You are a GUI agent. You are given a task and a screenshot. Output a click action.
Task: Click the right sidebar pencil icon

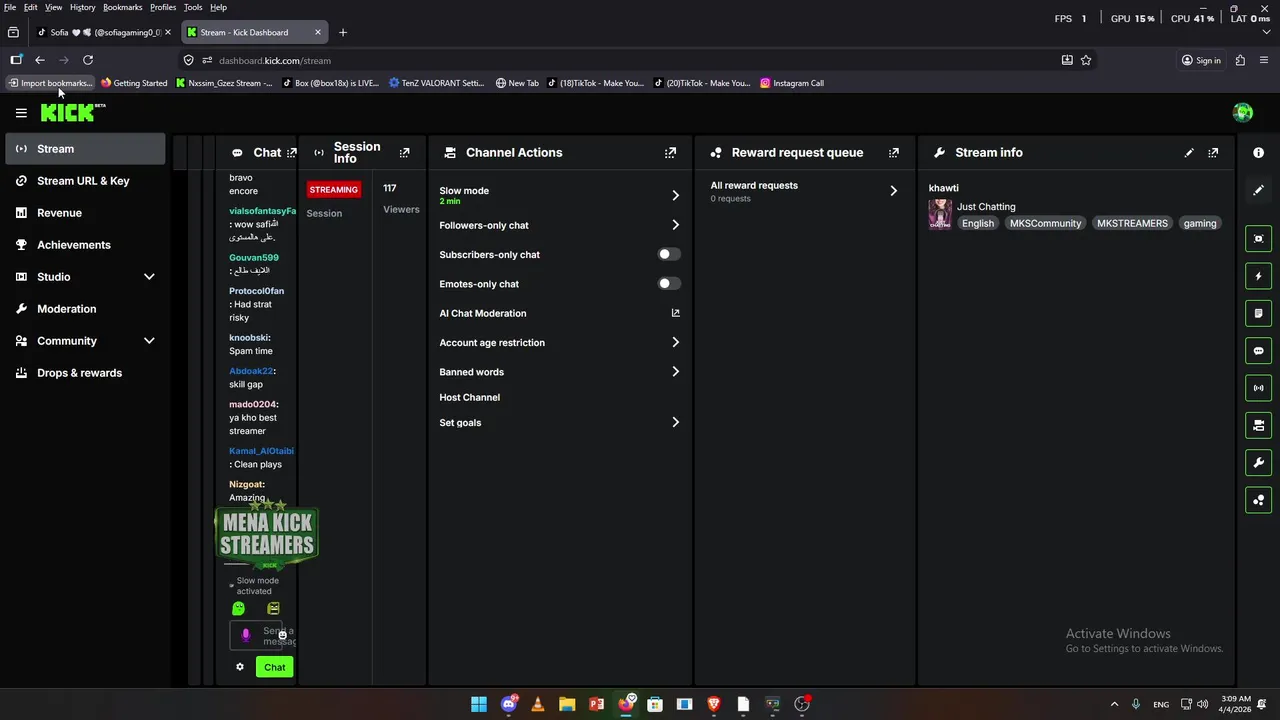pos(1258,190)
